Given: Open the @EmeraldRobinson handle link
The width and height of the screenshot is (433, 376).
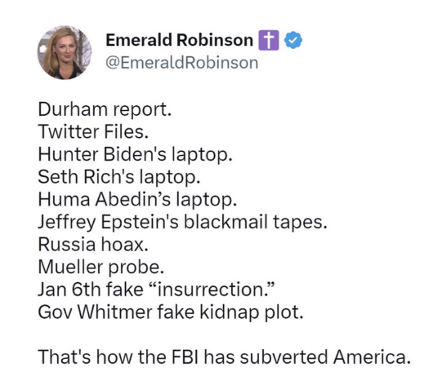Looking at the screenshot, I should (x=182, y=63).
